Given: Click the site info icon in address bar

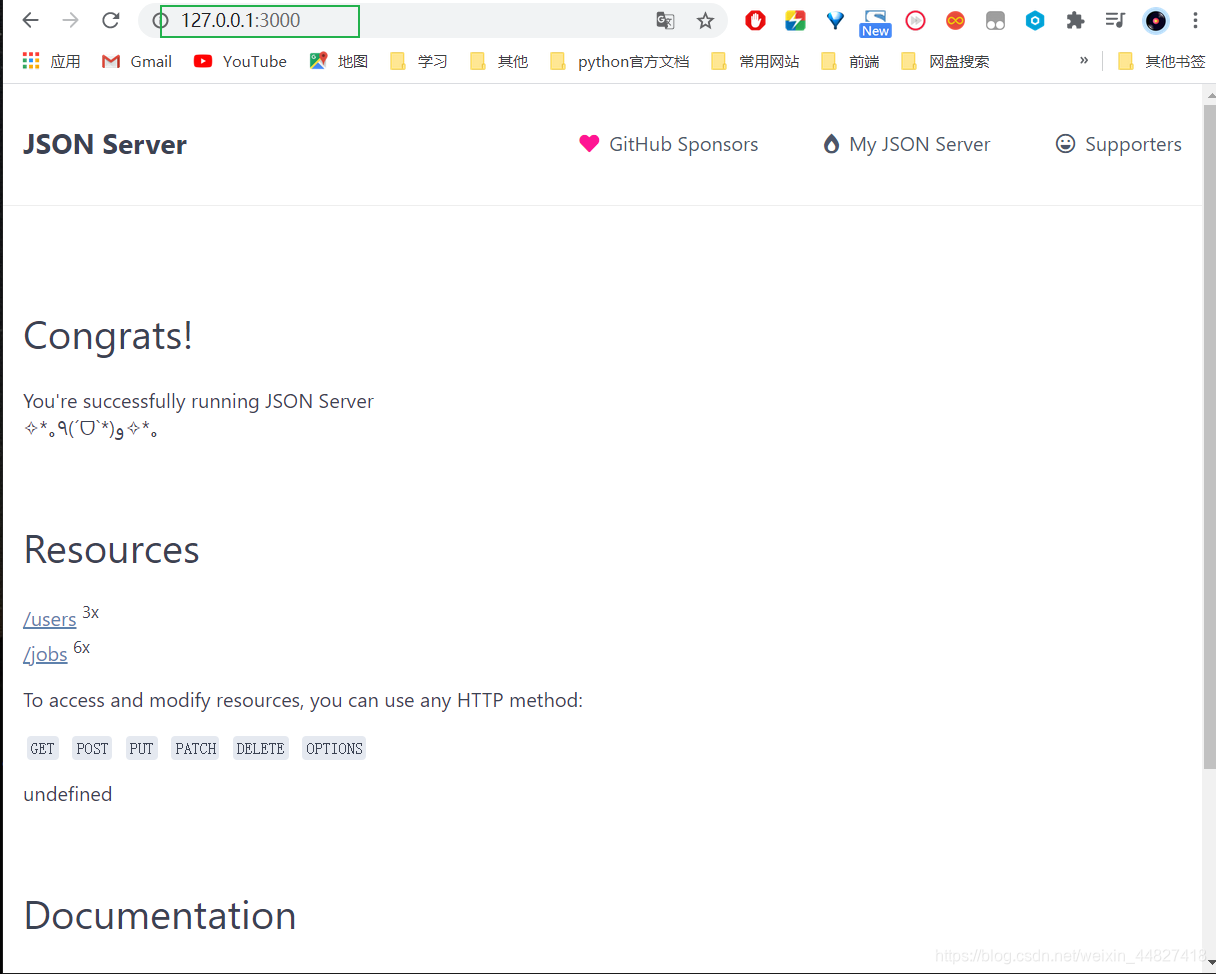Looking at the screenshot, I should coord(160,21).
